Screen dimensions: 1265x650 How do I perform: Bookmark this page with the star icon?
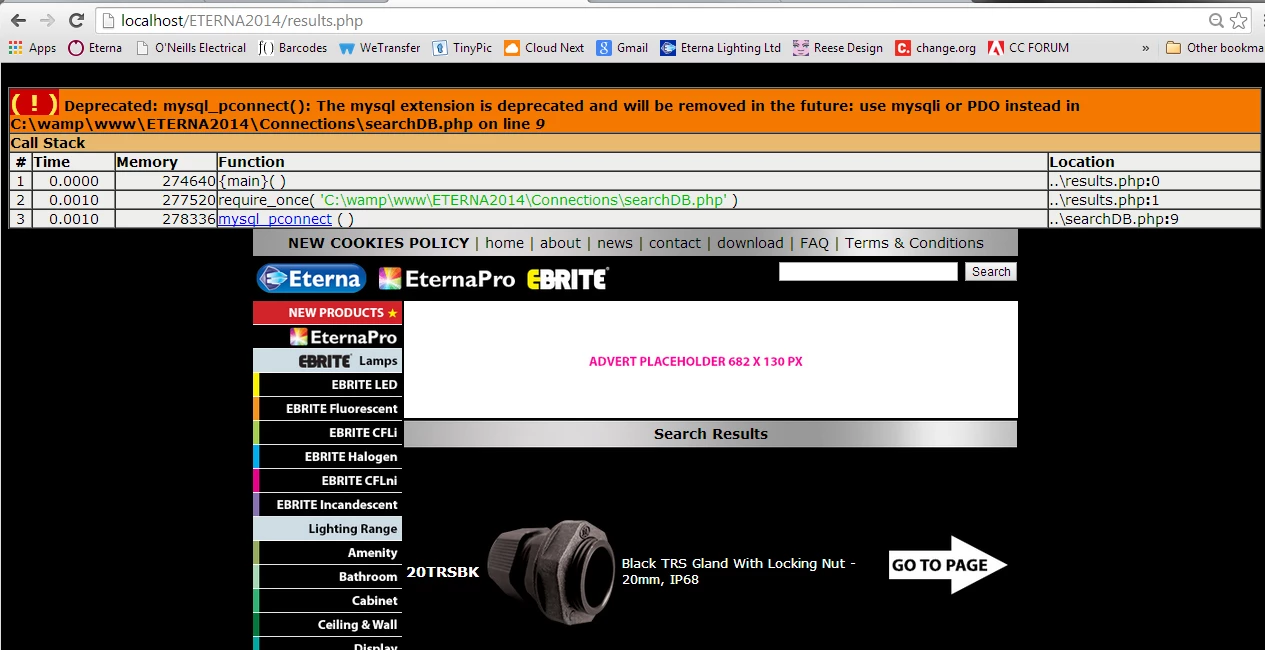1239,20
